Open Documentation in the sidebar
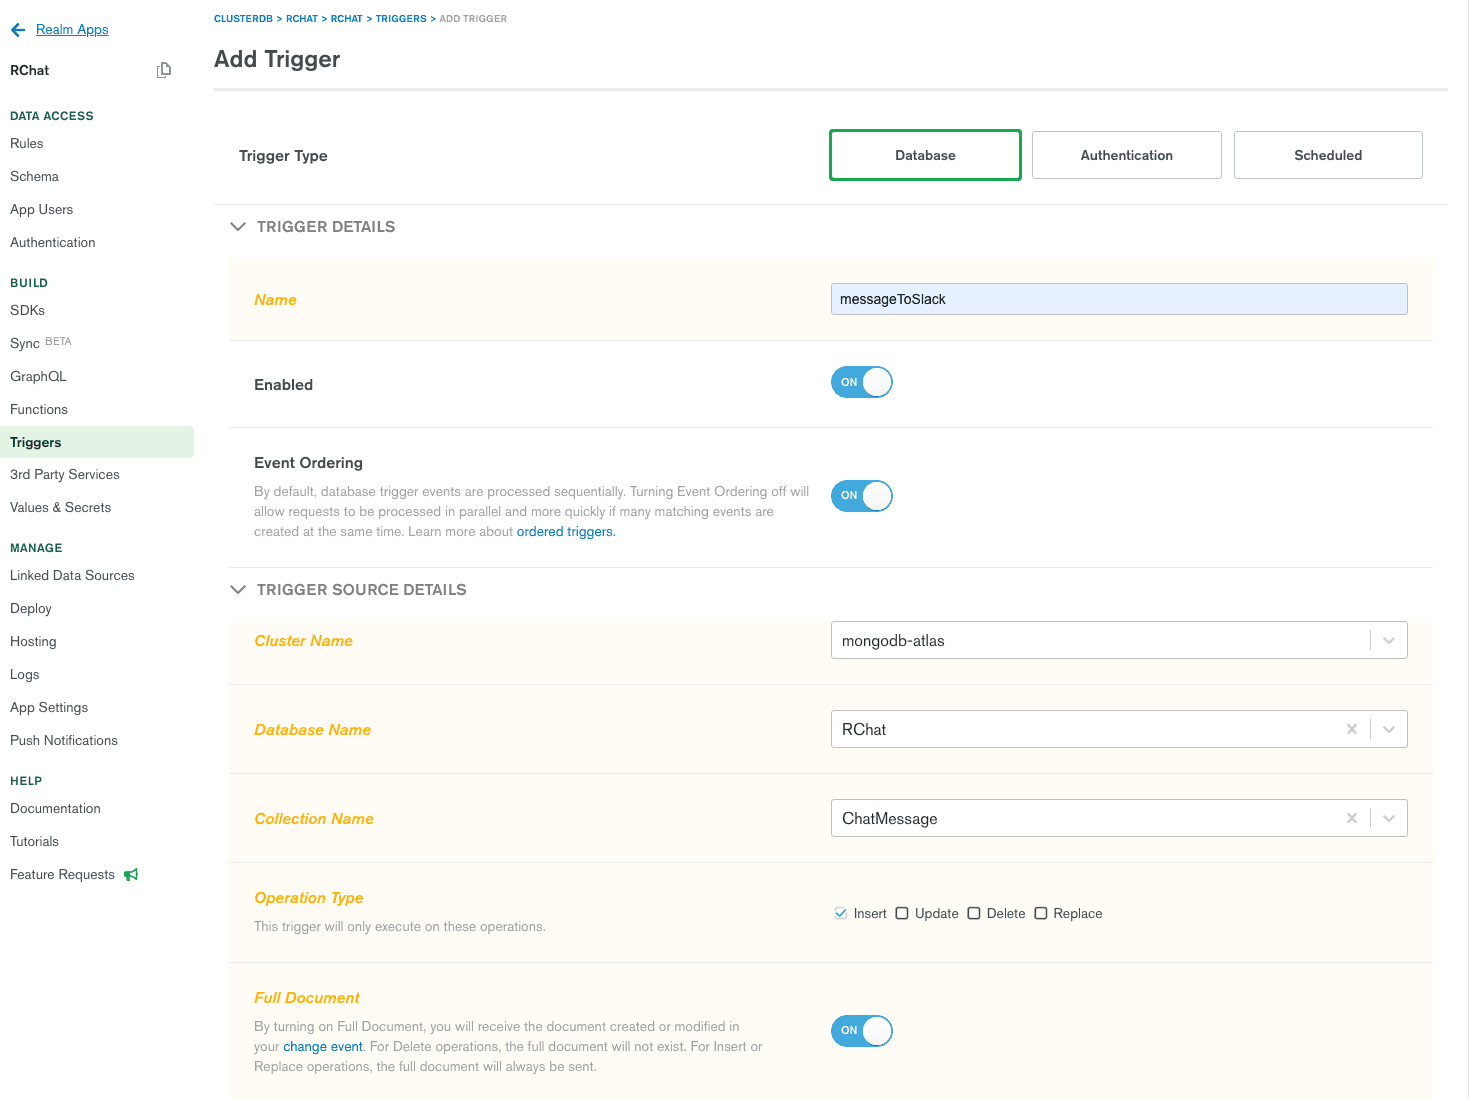 [55, 809]
